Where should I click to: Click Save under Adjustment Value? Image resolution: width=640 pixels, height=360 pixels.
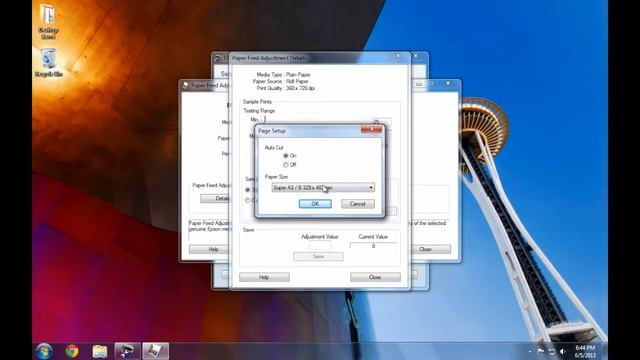pos(318,256)
